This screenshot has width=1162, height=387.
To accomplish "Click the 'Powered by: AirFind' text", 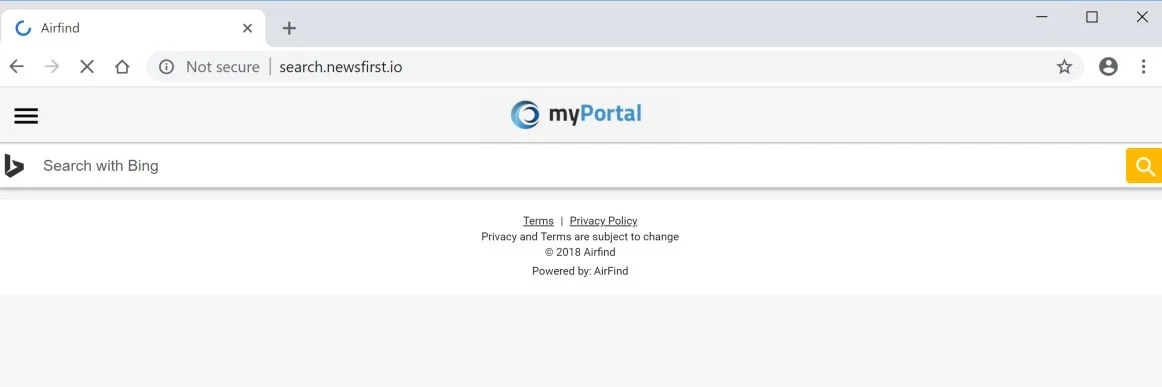I will tap(580, 271).
